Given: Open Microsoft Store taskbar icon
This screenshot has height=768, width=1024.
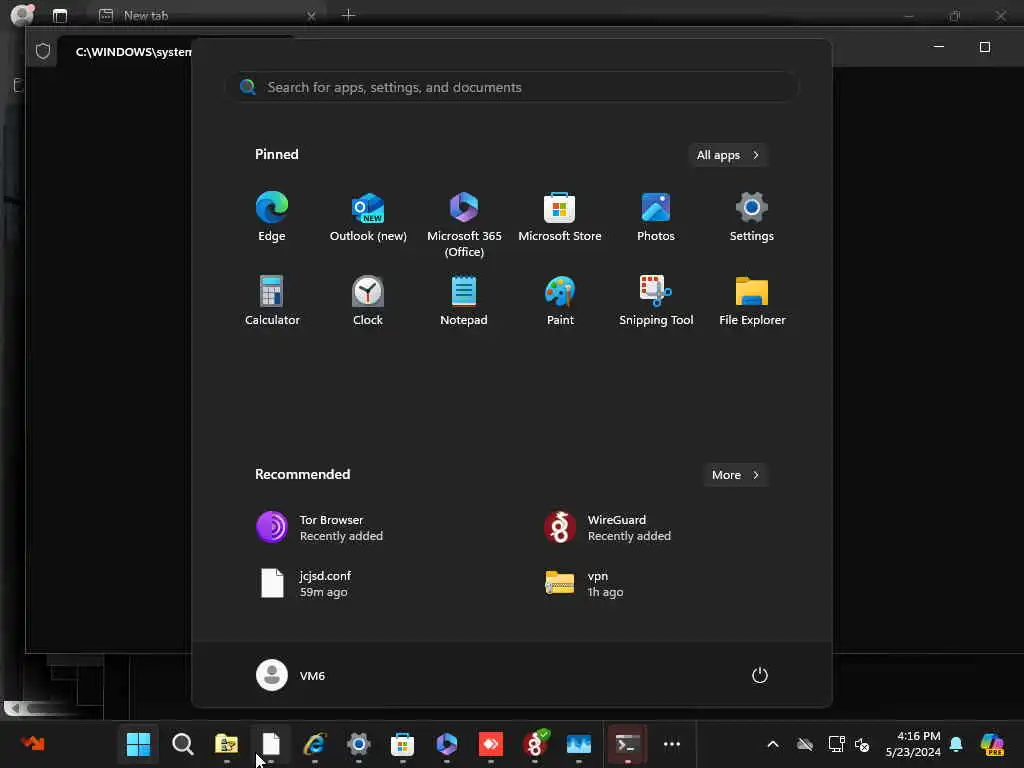Looking at the screenshot, I should (x=402, y=744).
